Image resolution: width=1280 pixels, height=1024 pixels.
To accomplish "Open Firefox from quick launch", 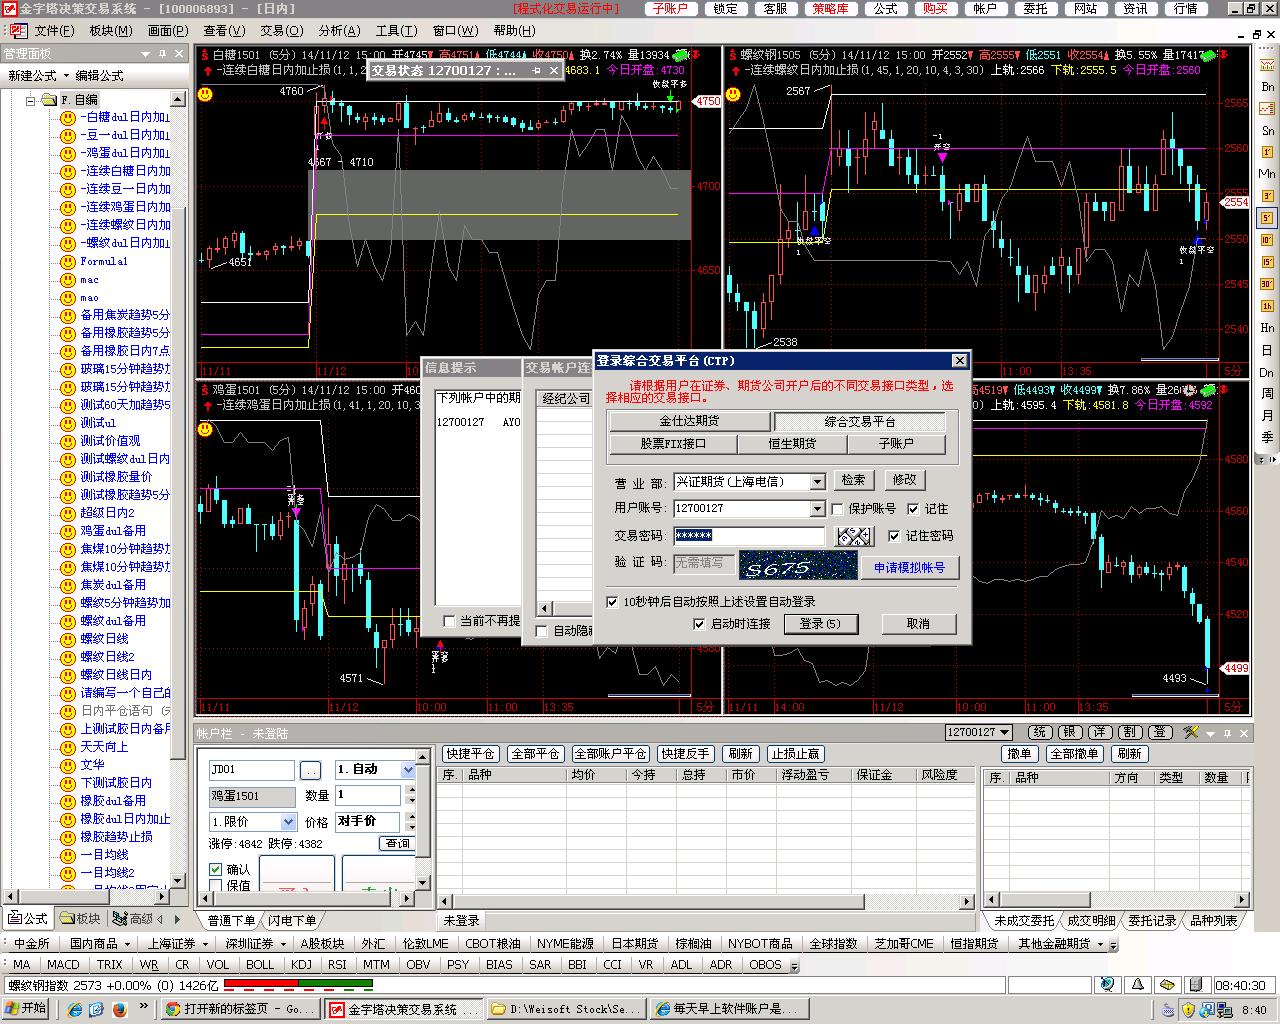I will point(119,1009).
